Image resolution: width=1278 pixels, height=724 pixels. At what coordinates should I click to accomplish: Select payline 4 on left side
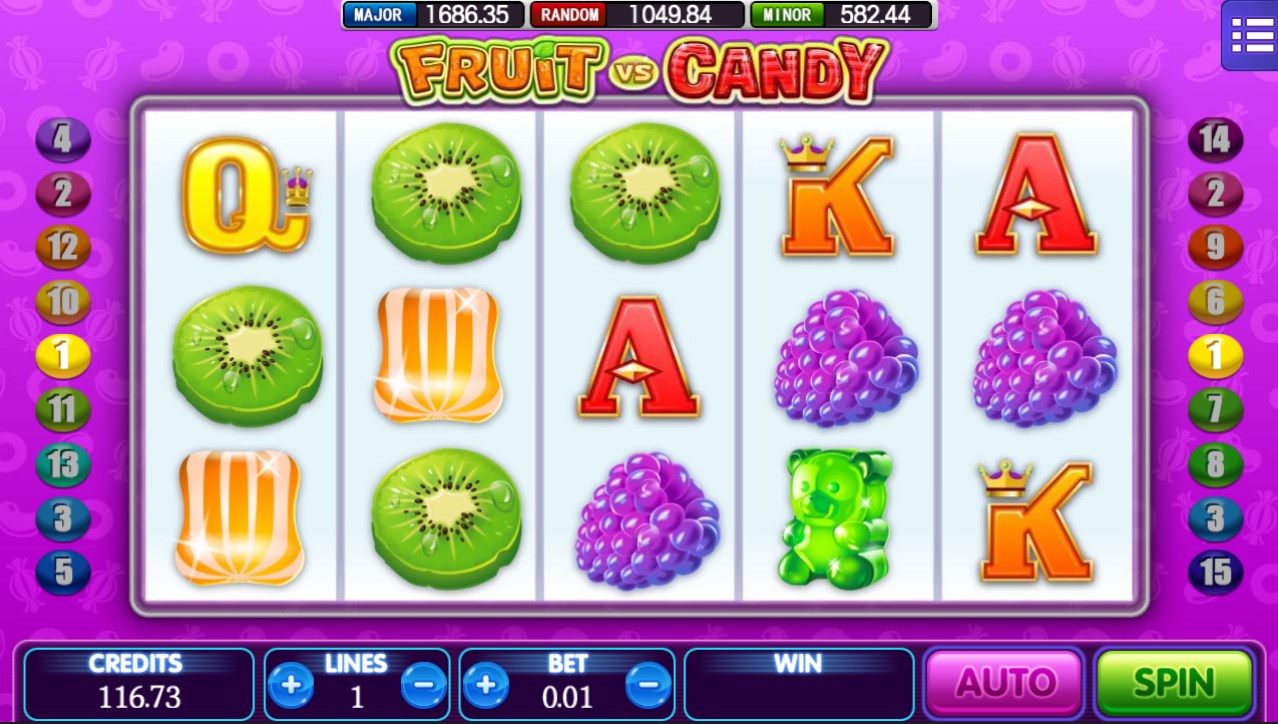click(x=63, y=139)
